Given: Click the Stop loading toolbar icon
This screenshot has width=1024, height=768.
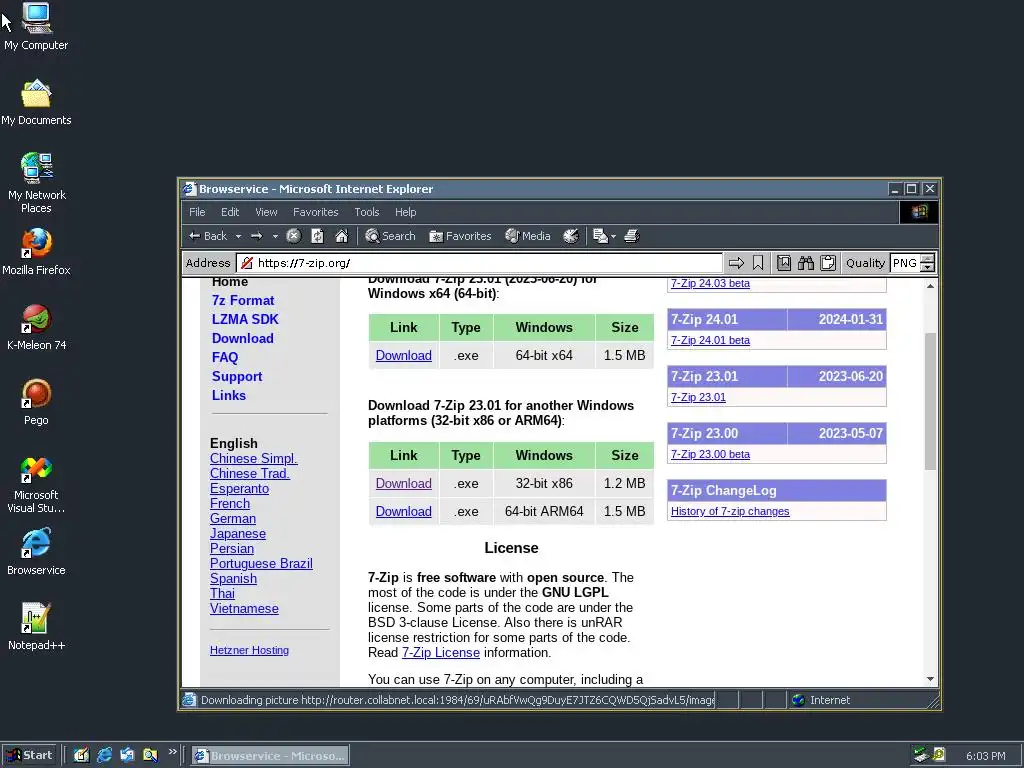Looking at the screenshot, I should click(294, 236).
